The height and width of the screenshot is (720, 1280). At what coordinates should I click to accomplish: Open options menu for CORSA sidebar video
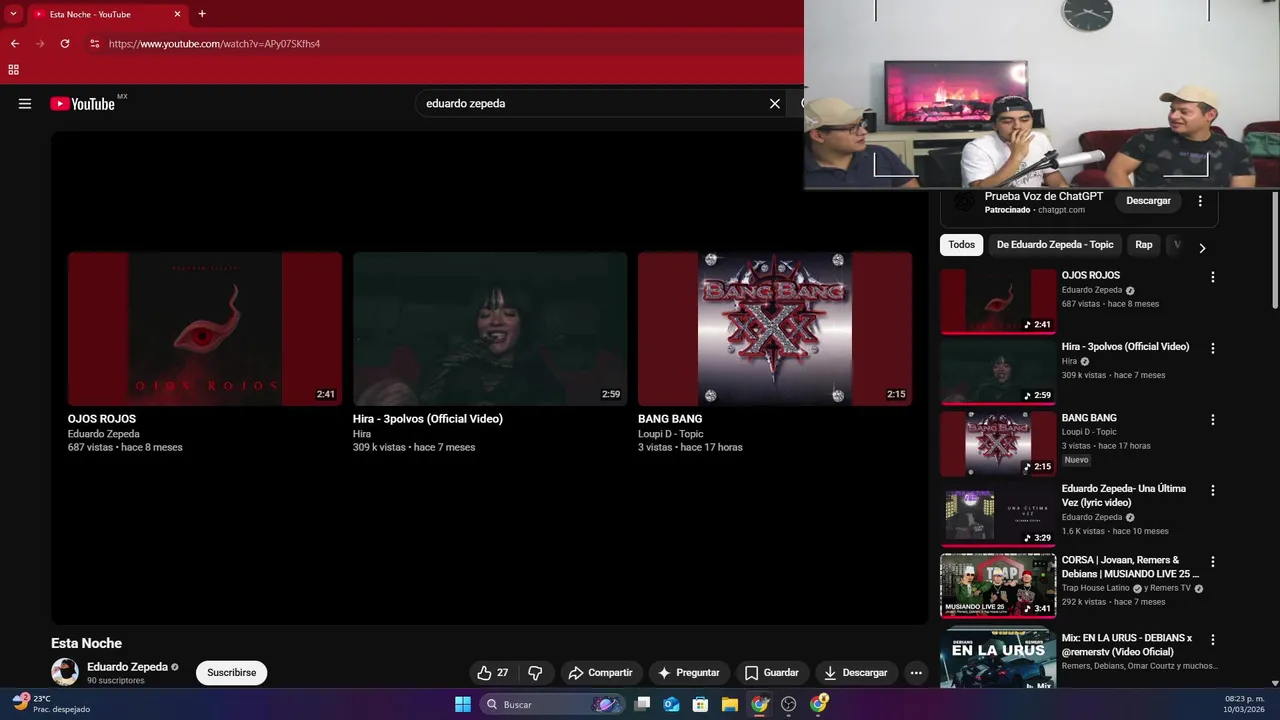tap(1213, 562)
